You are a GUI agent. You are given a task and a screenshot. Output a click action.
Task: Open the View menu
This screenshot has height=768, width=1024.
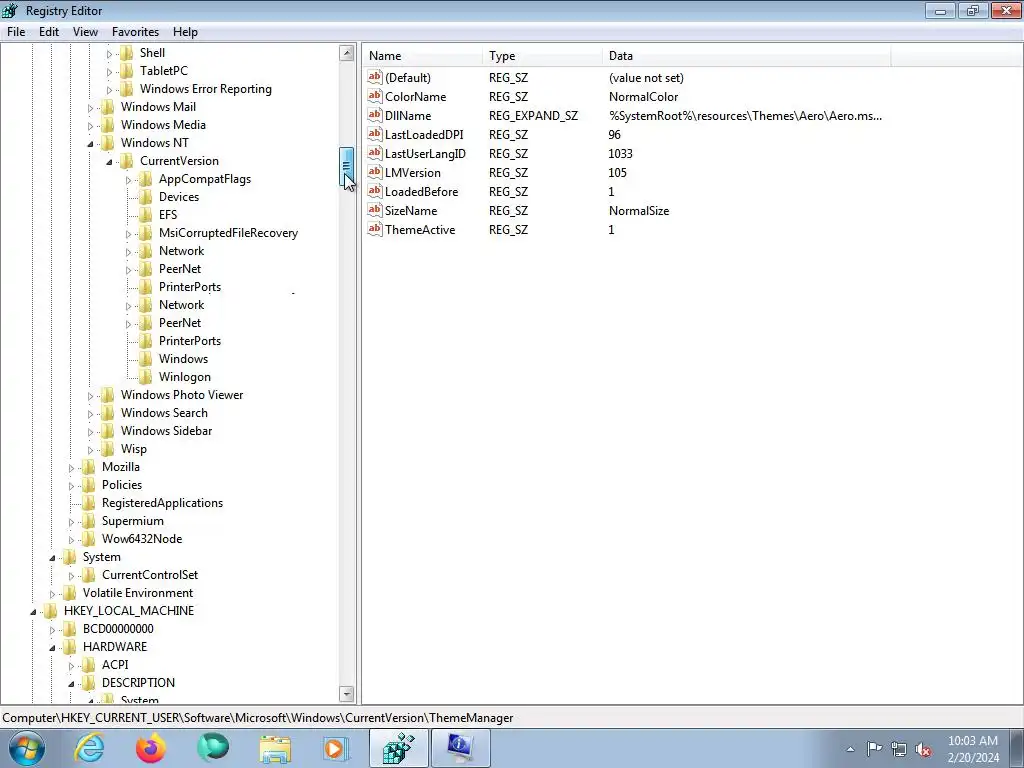85,32
